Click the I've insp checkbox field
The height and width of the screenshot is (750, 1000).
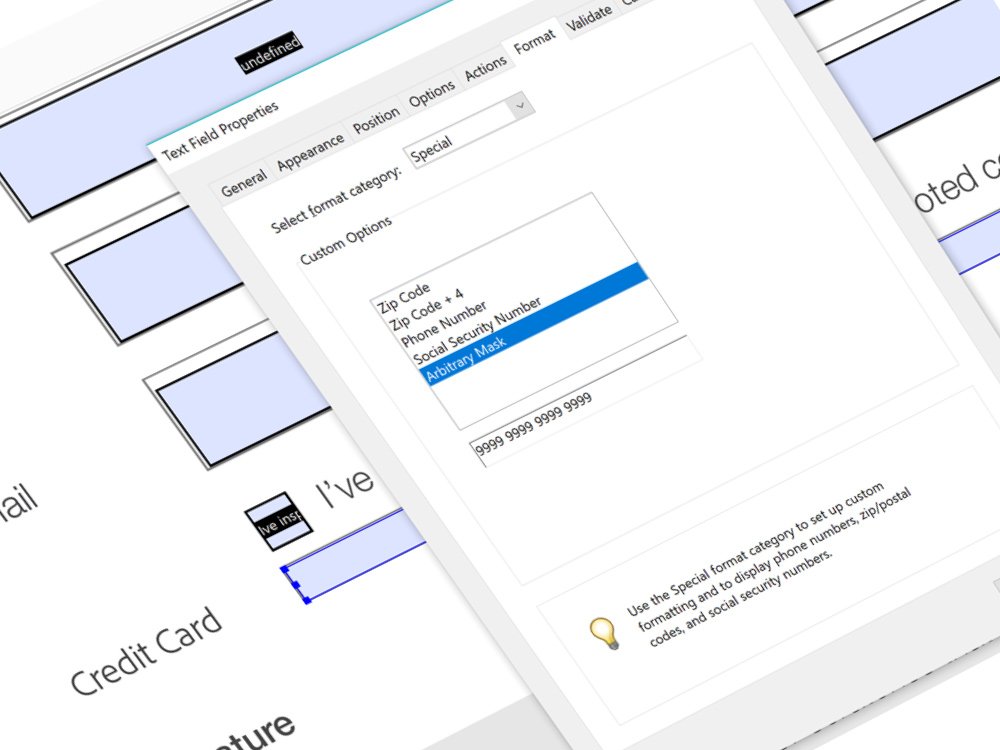[279, 521]
